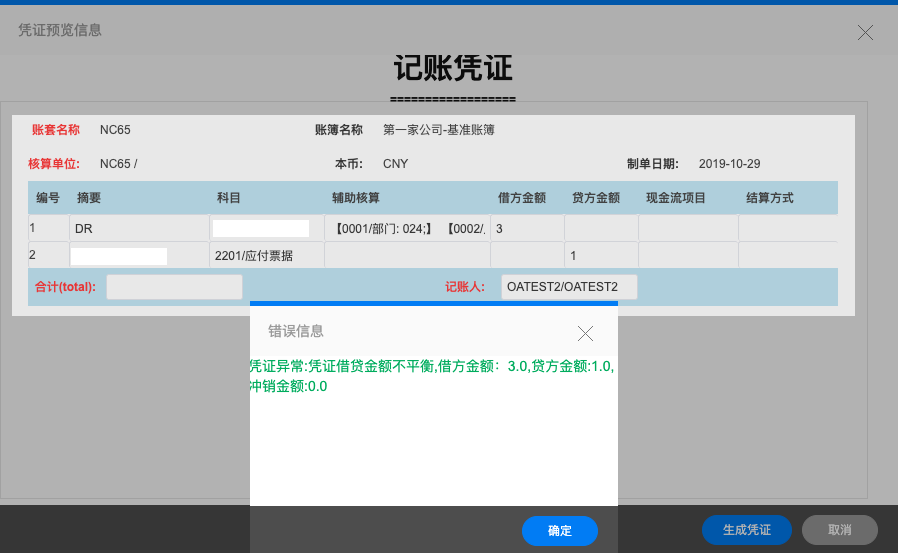Click the 贷方金额 column header

pyautogui.click(x=596, y=198)
